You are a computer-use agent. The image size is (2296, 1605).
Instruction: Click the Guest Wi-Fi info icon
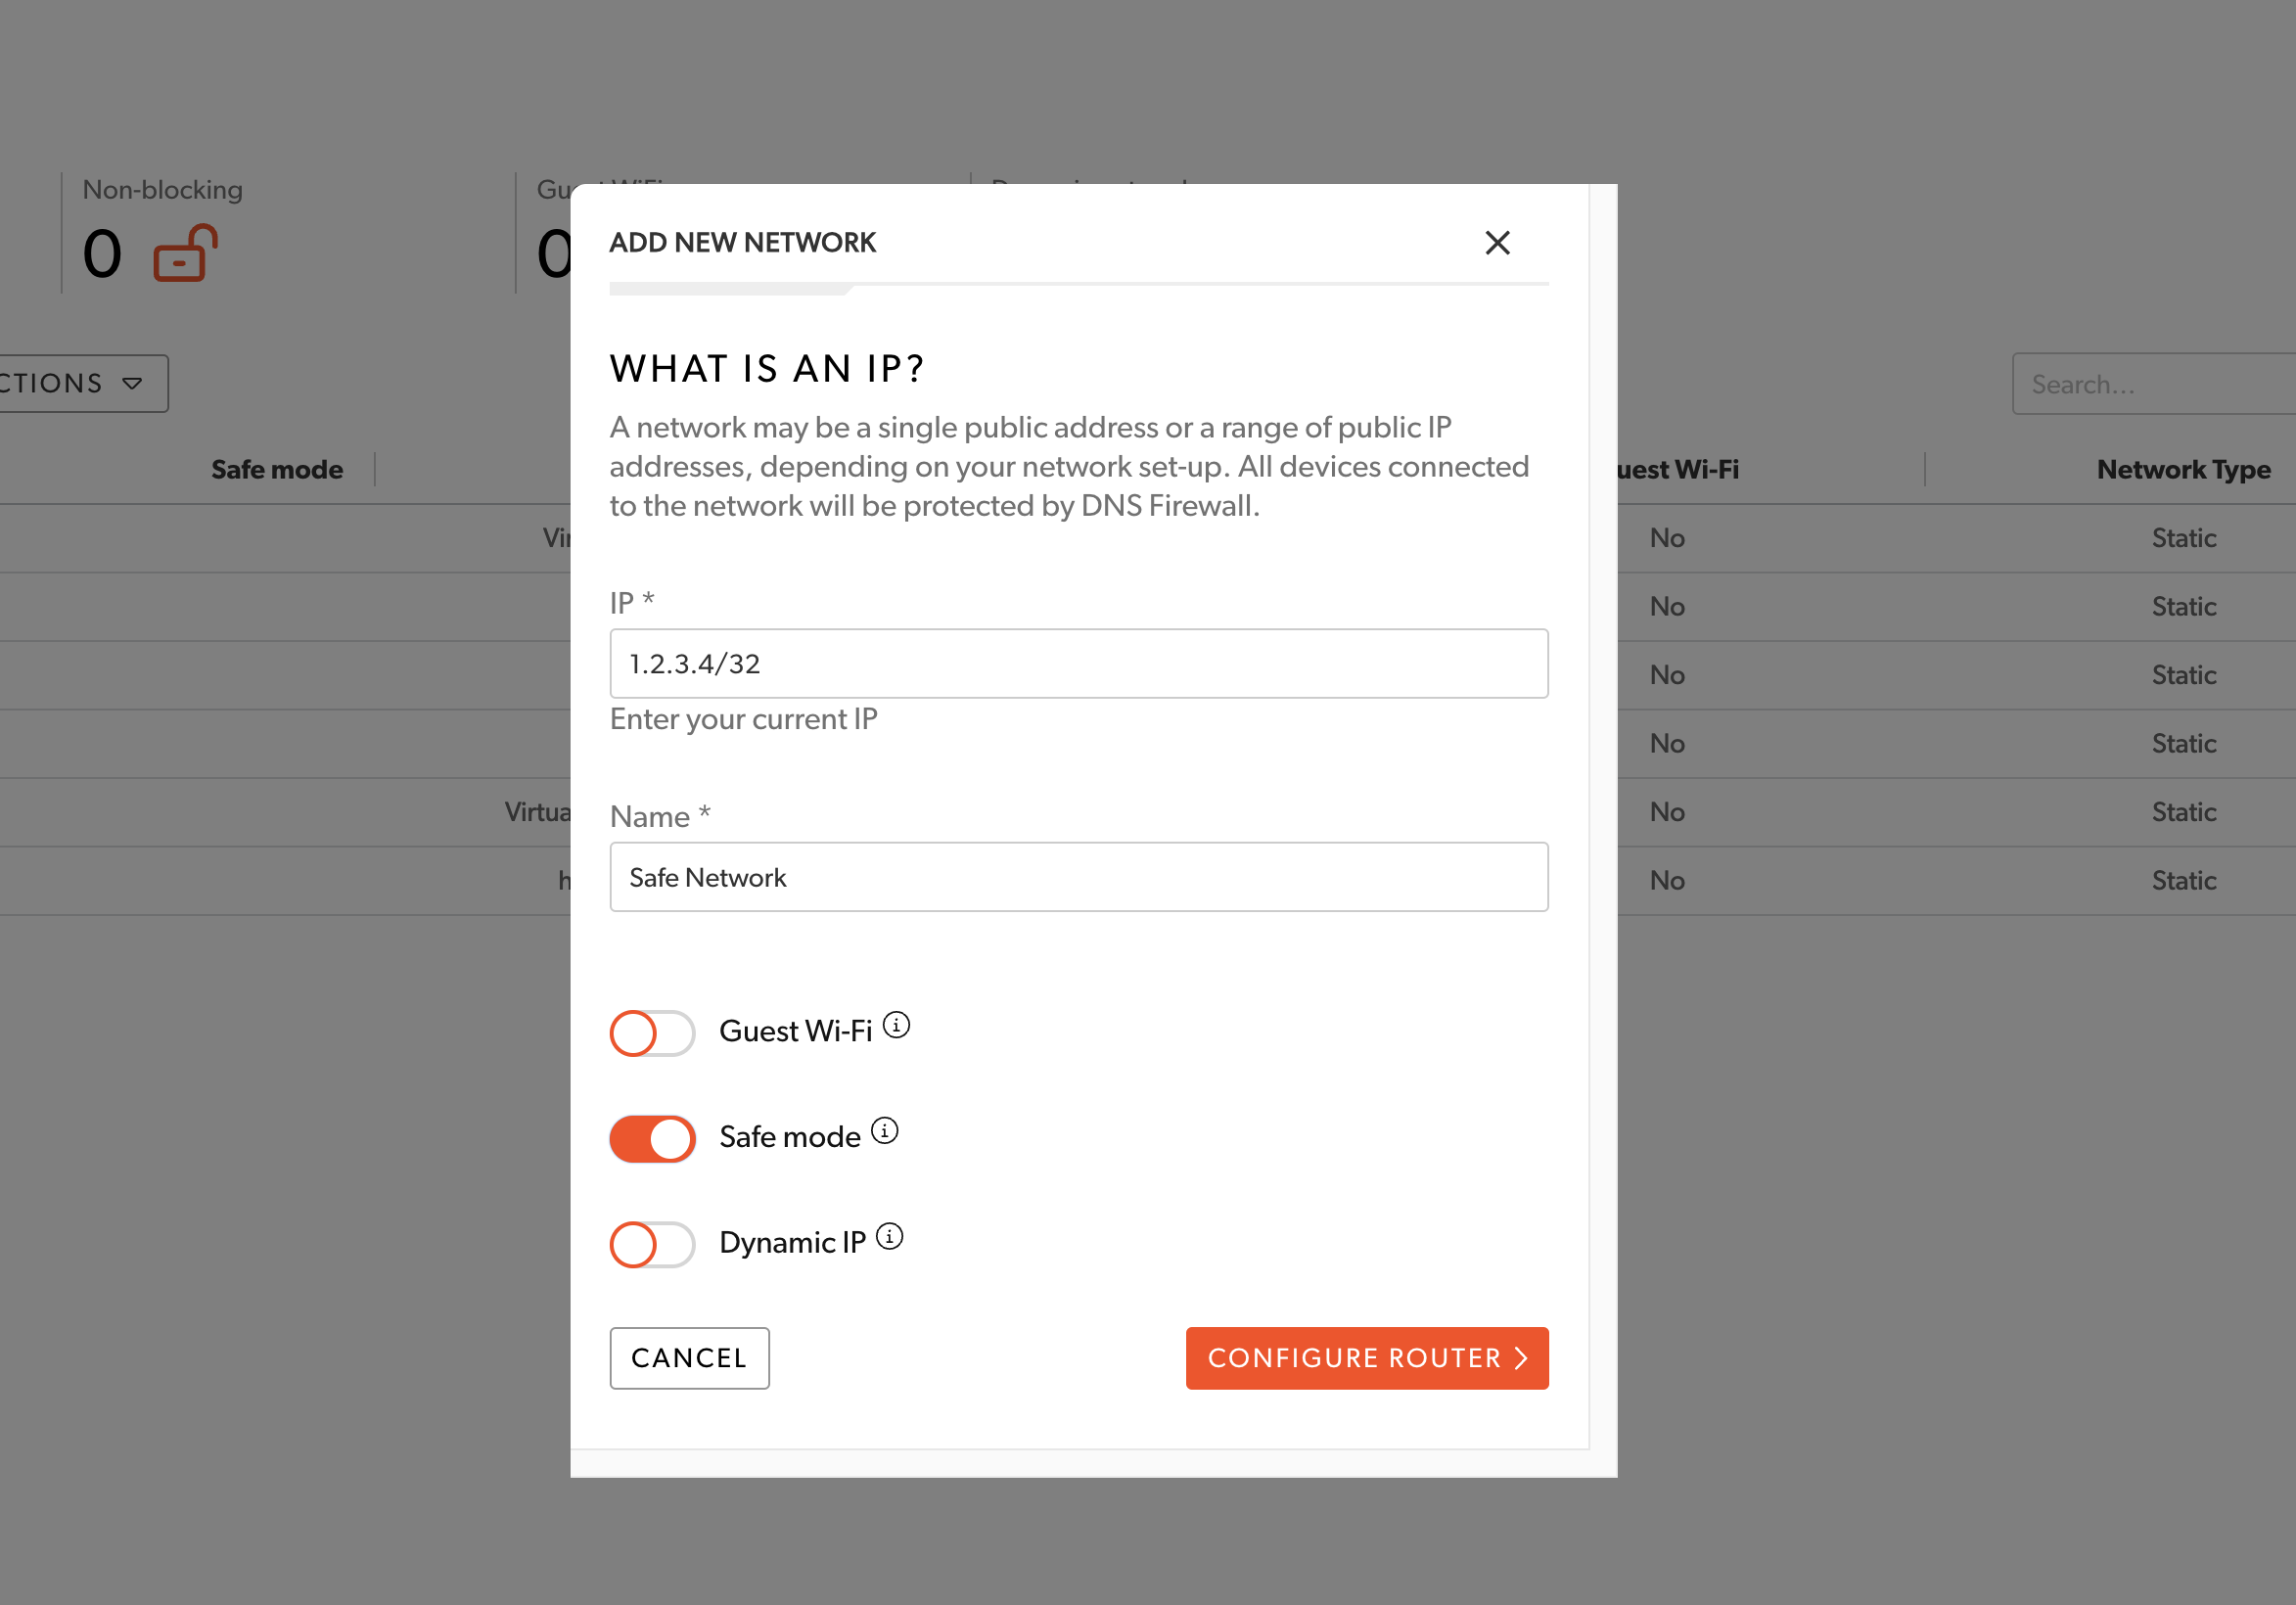pos(896,1025)
